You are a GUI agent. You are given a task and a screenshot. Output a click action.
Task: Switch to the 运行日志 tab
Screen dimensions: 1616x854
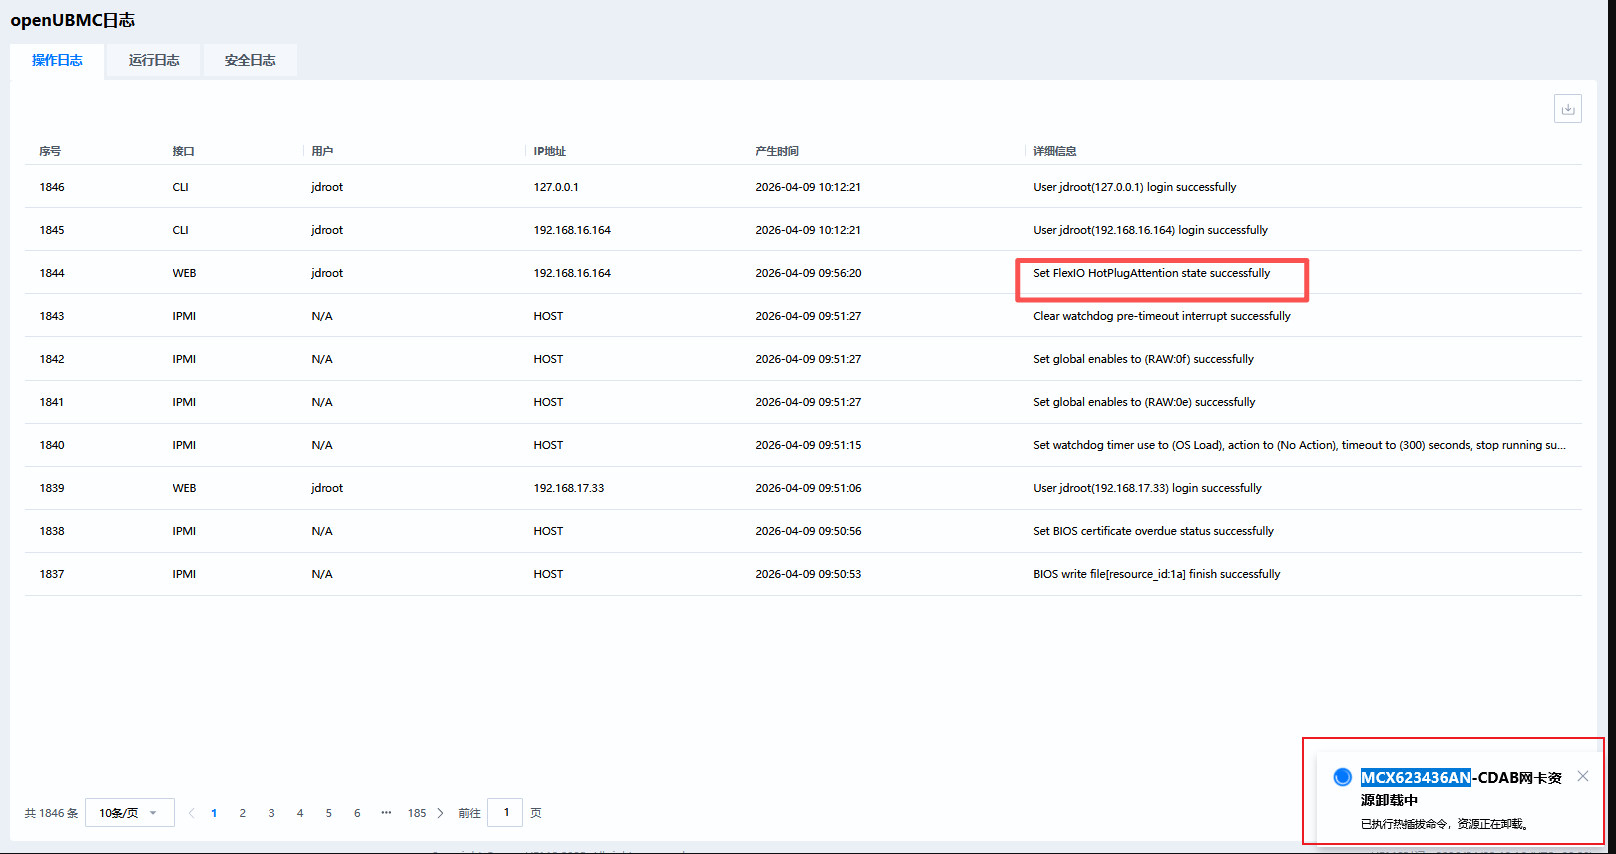click(x=154, y=60)
